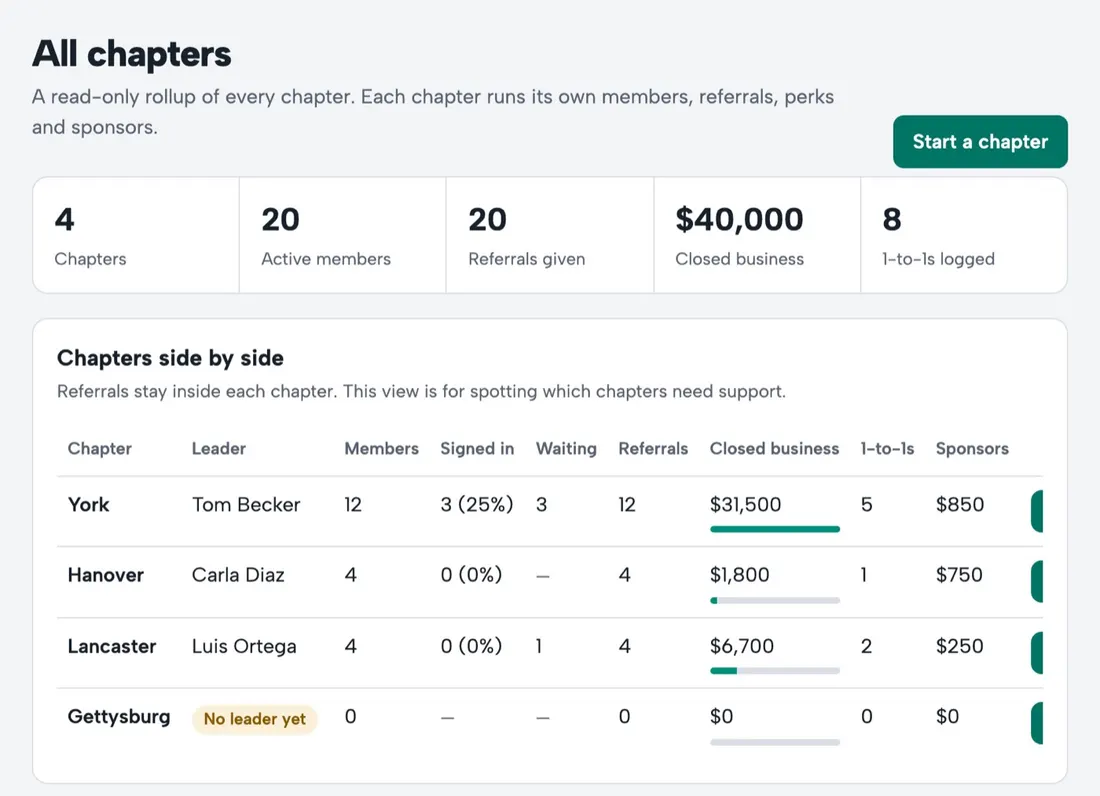Open the Active members stat card
Viewport: 1100px width, 796px height.
coord(342,235)
